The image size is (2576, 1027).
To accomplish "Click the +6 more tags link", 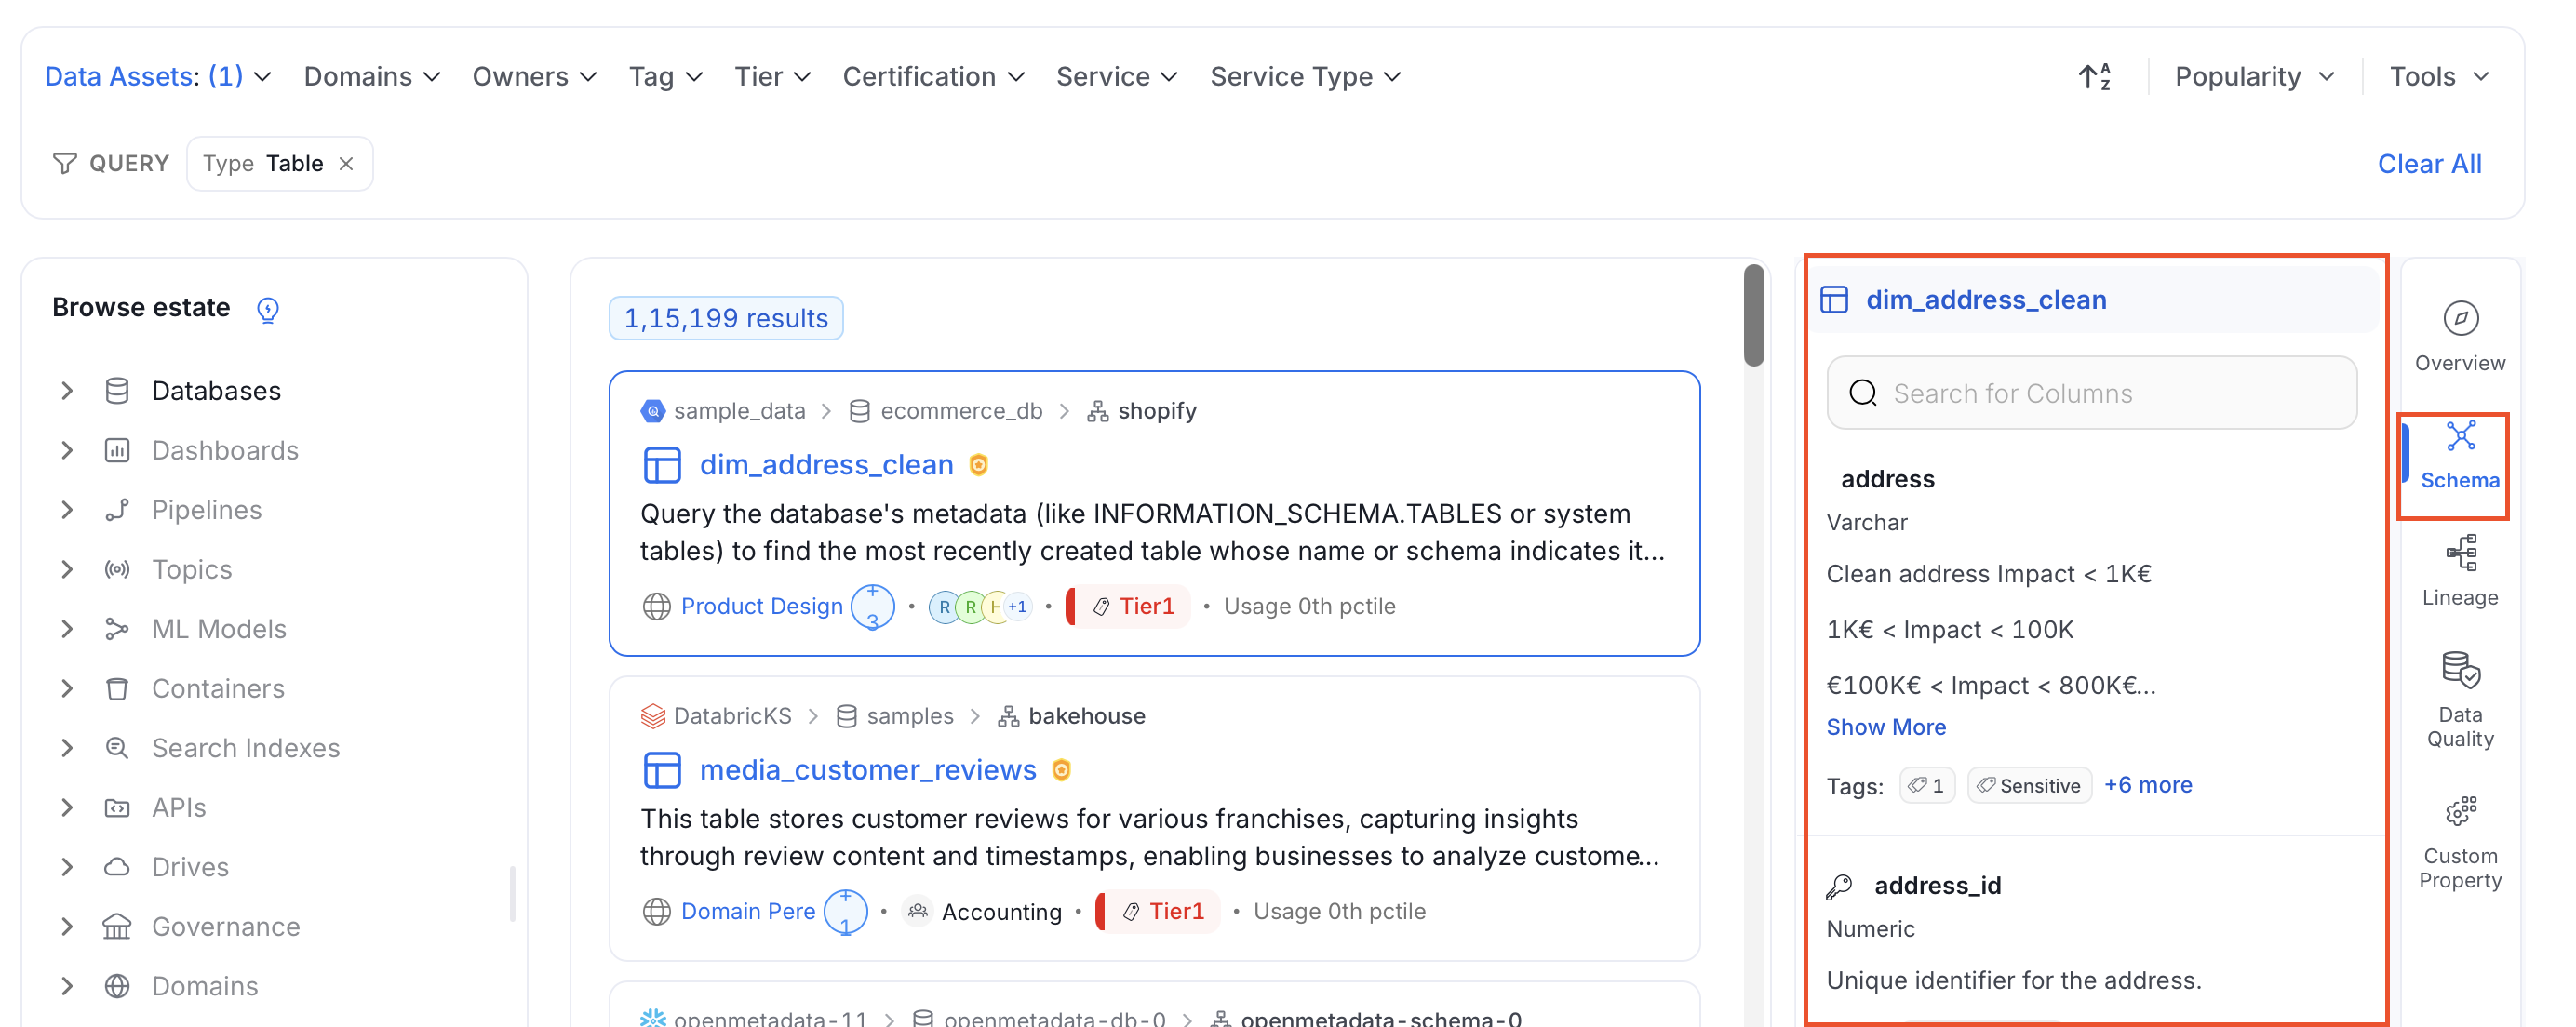I will click(x=2147, y=785).
